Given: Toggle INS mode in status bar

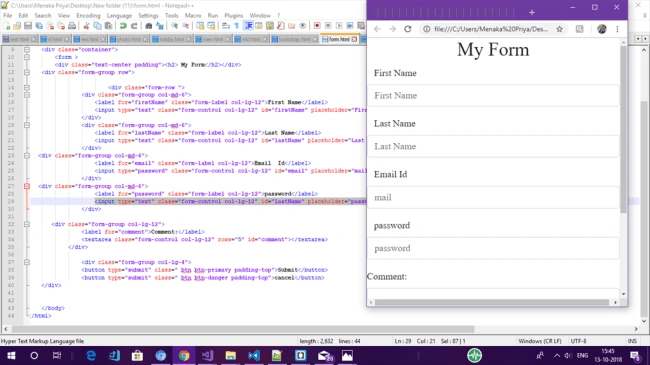Looking at the screenshot, I should (x=632, y=341).
